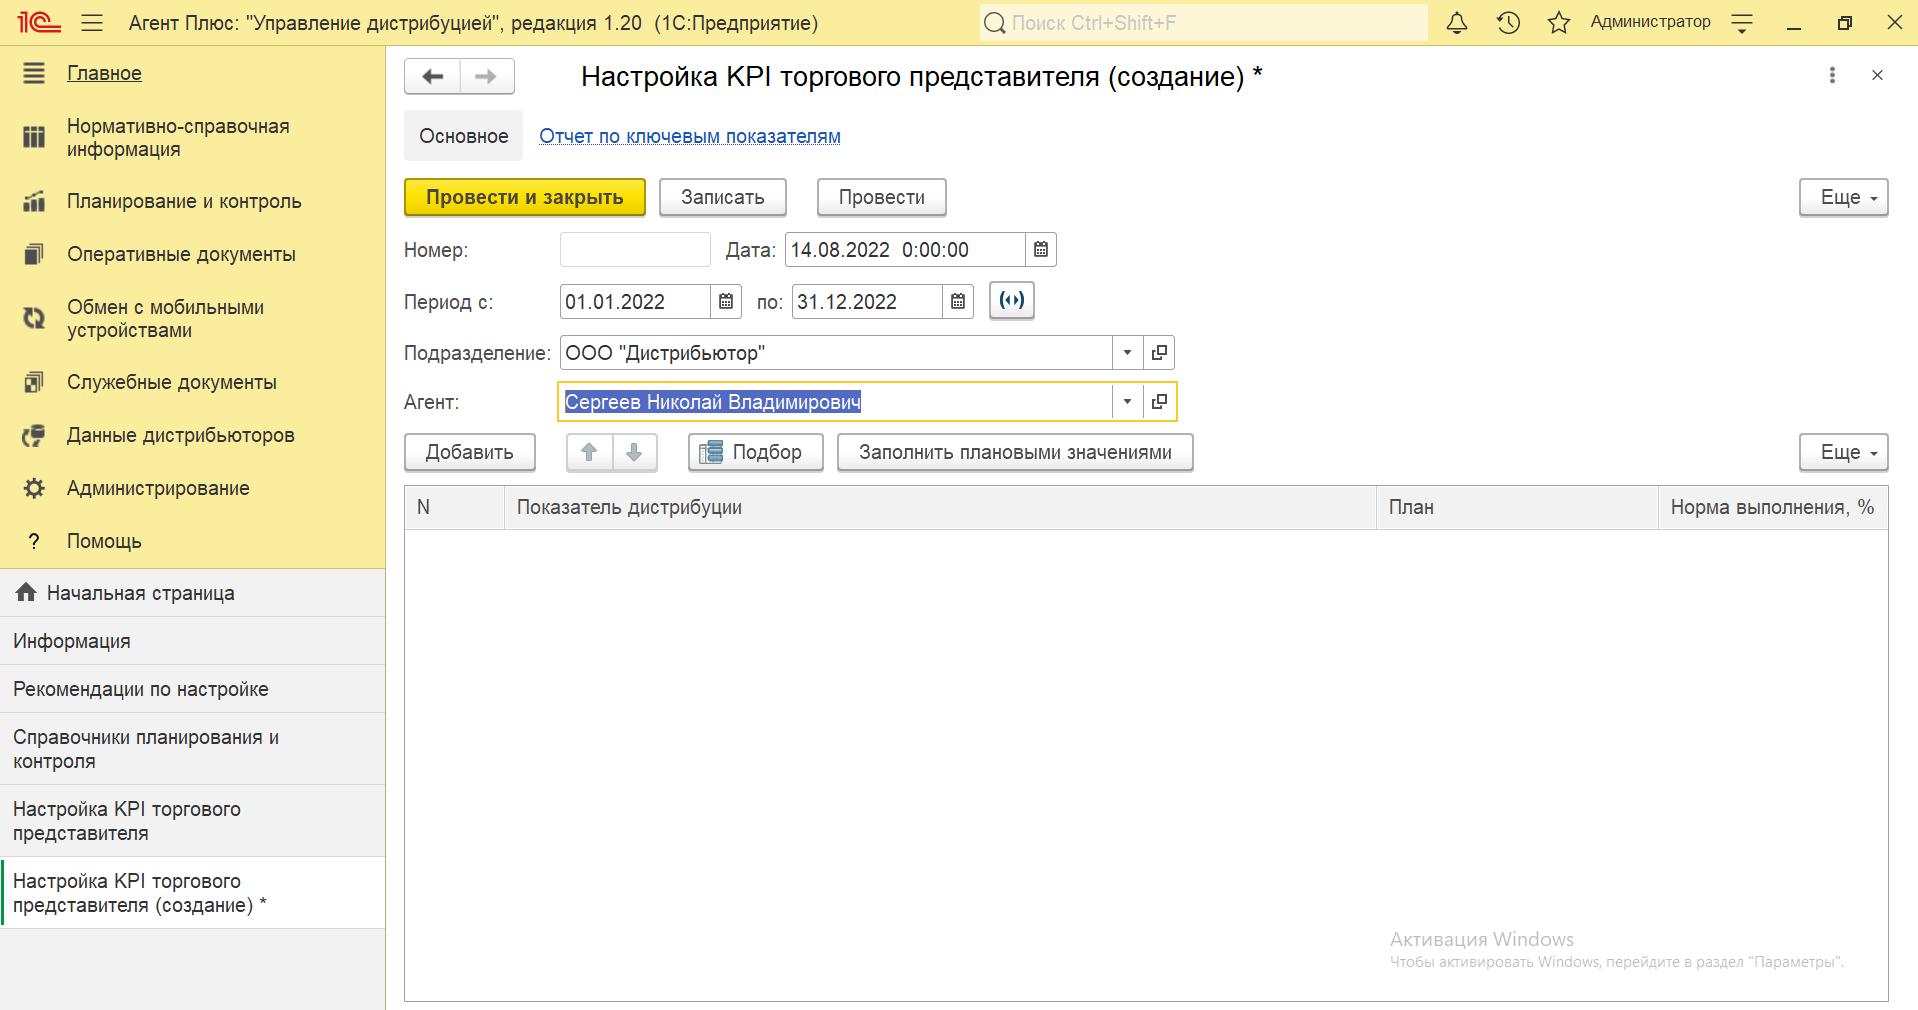Click the Подбор button
The image size is (1918, 1010).
[756, 452]
